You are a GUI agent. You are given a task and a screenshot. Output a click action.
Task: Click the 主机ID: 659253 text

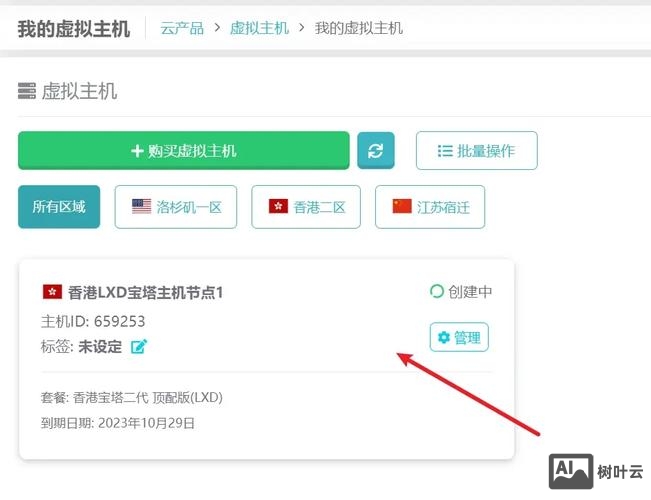click(93, 321)
